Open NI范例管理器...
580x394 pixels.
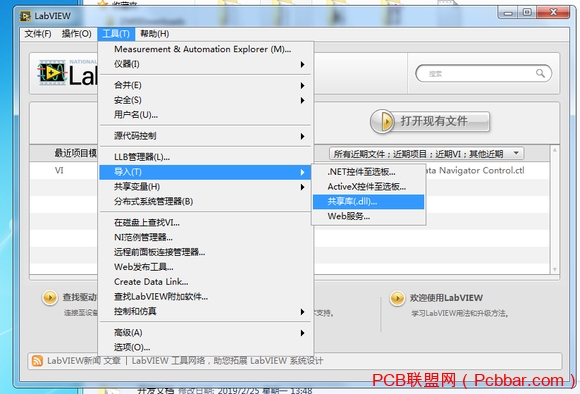pyautogui.click(x=206, y=238)
